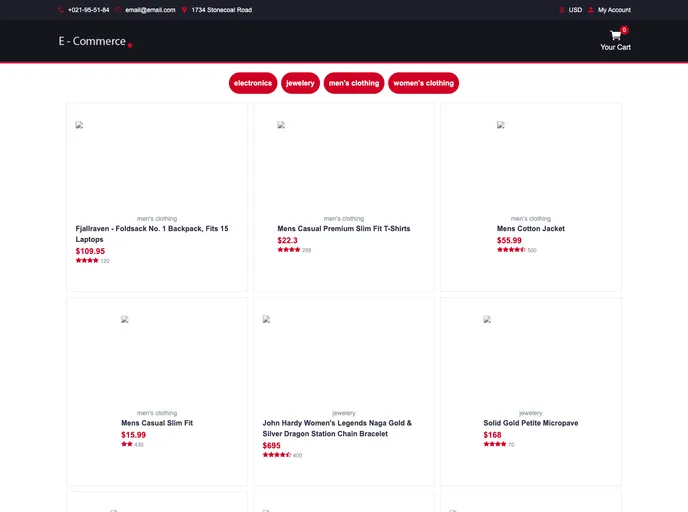Viewport: 688px width, 512px height.
Task: Click the Solid Gold Petite Micropave image
Action: click(487, 320)
